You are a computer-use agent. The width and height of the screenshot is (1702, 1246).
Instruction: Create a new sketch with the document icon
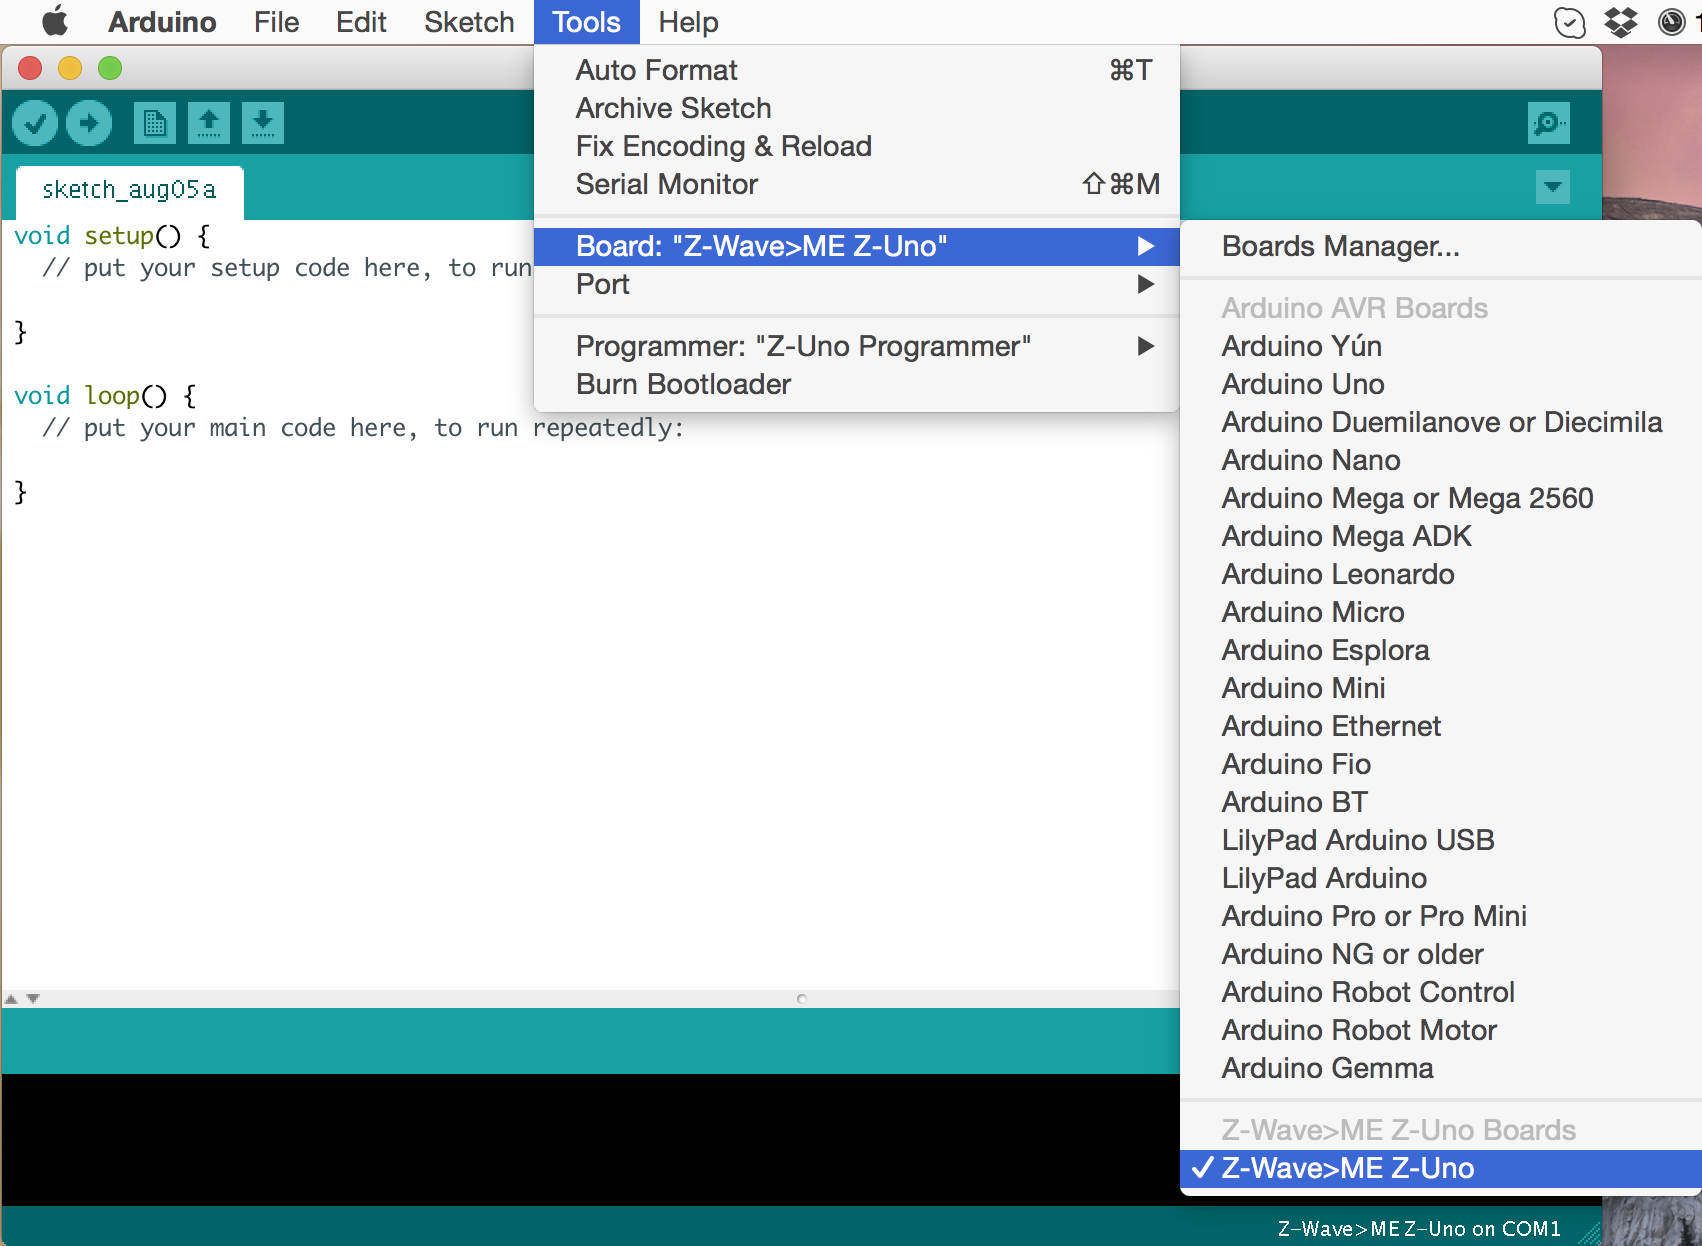tap(154, 123)
